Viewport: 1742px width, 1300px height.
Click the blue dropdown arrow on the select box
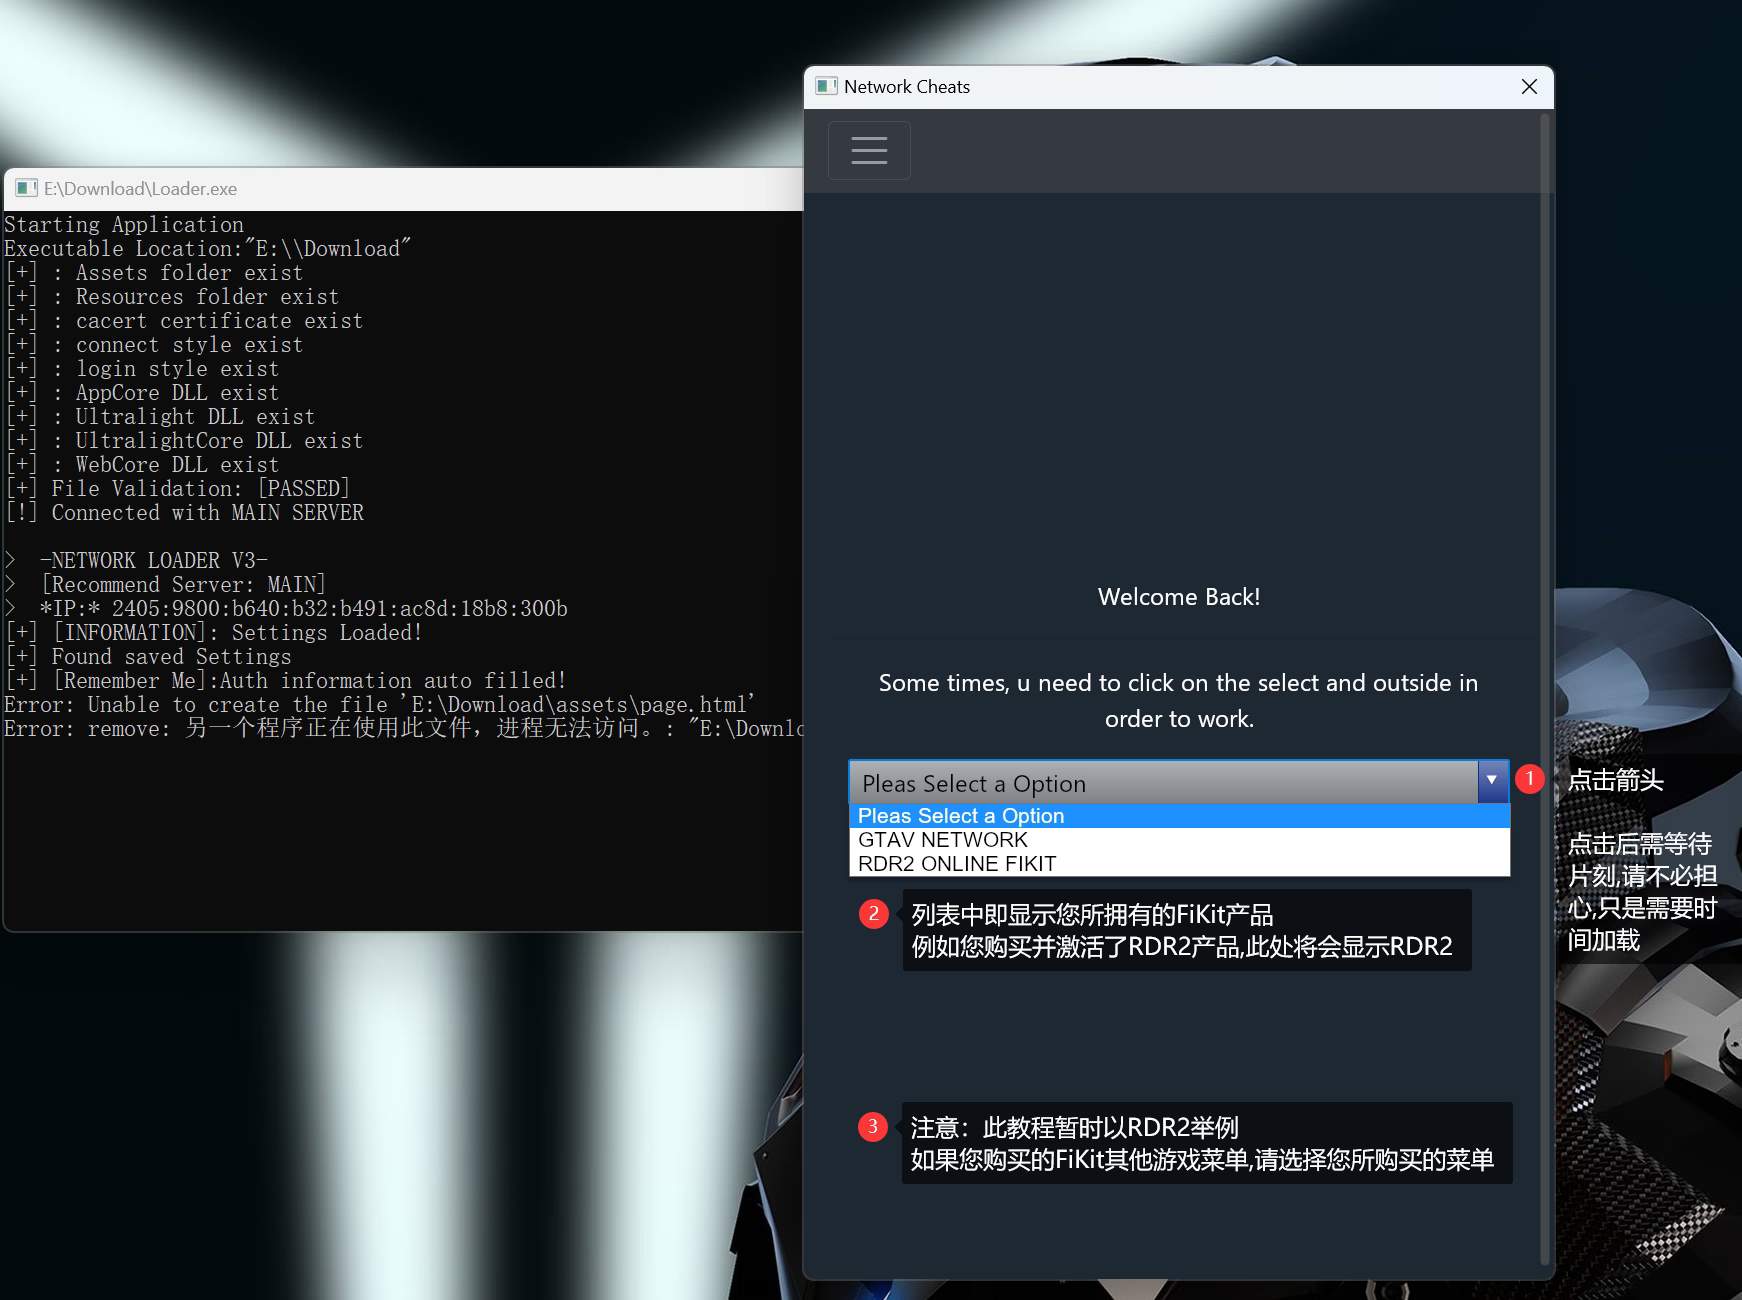tap(1491, 780)
